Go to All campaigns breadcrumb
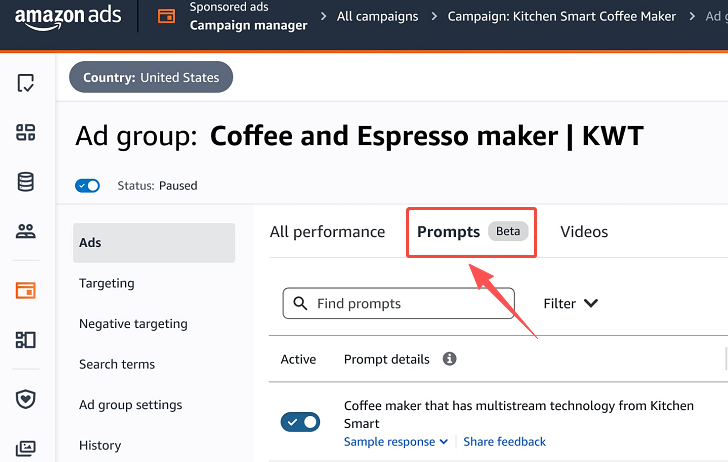Image resolution: width=728 pixels, height=462 pixels. click(379, 16)
